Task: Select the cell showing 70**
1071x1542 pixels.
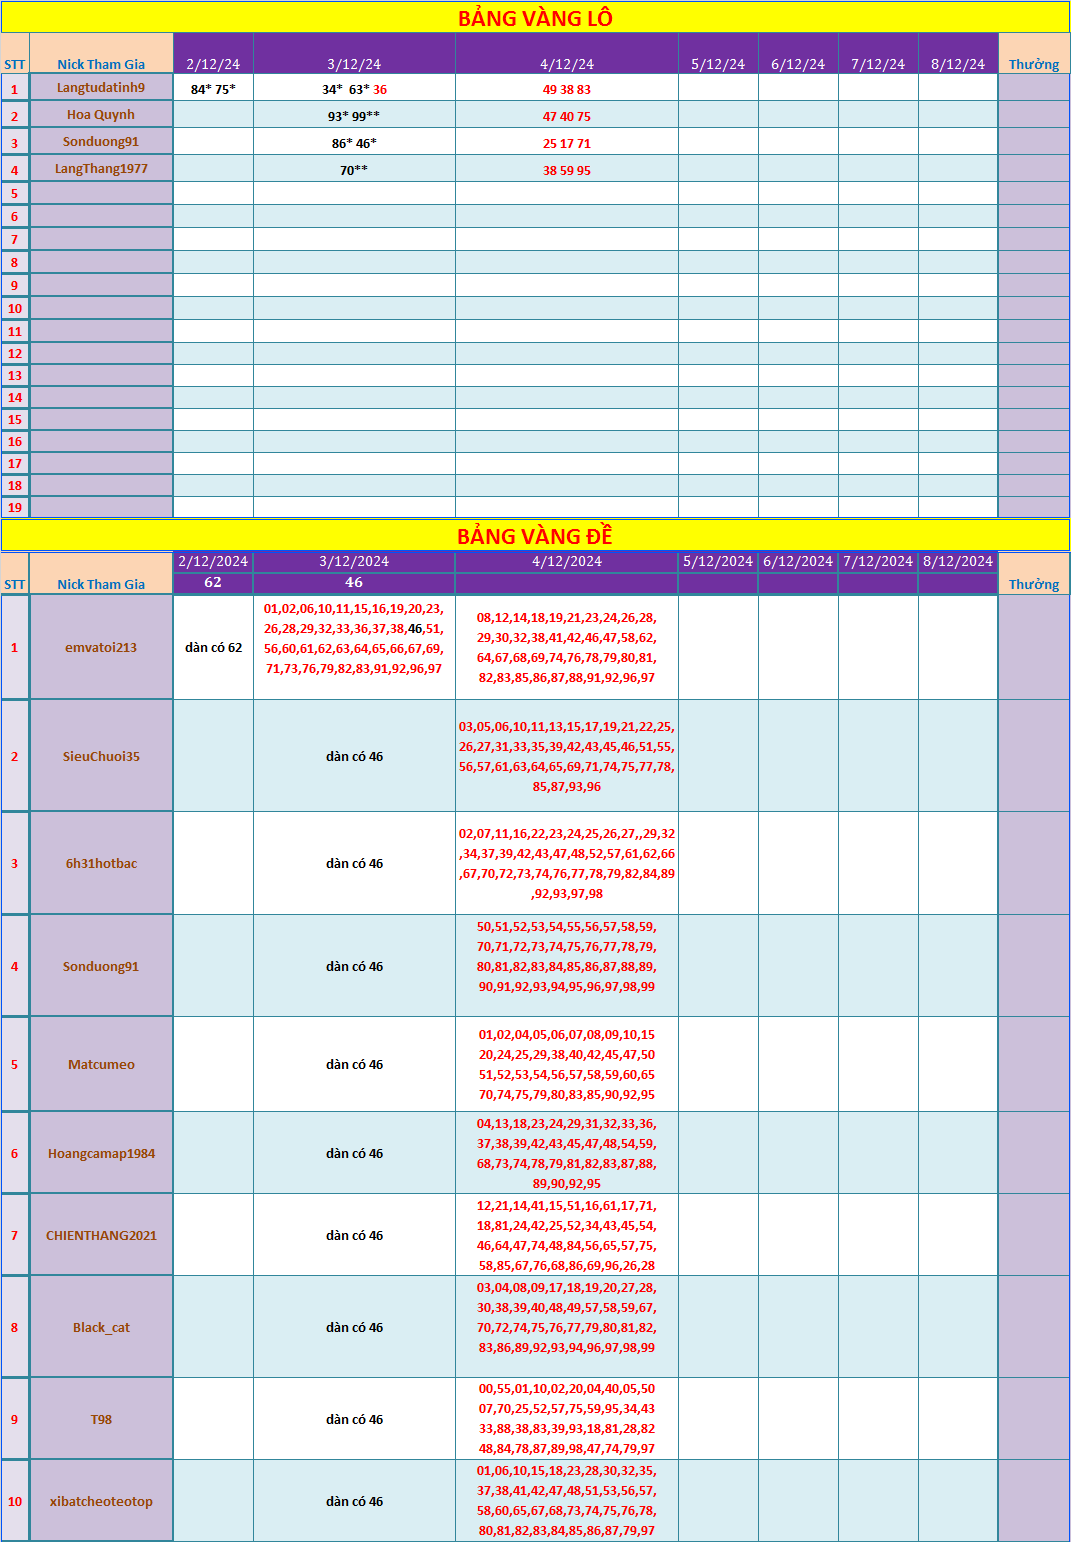Action: coord(354,170)
